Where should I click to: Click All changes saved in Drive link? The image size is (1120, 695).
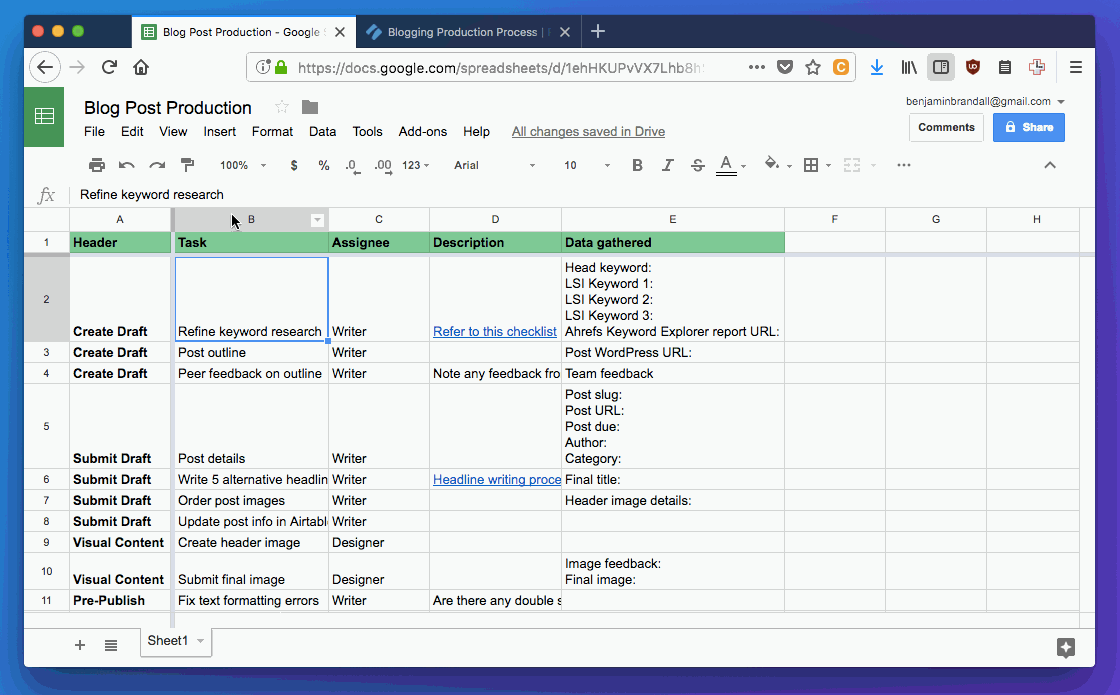coord(588,131)
